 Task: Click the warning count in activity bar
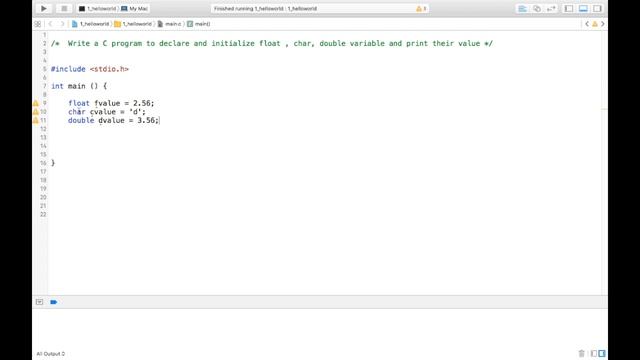point(421,9)
